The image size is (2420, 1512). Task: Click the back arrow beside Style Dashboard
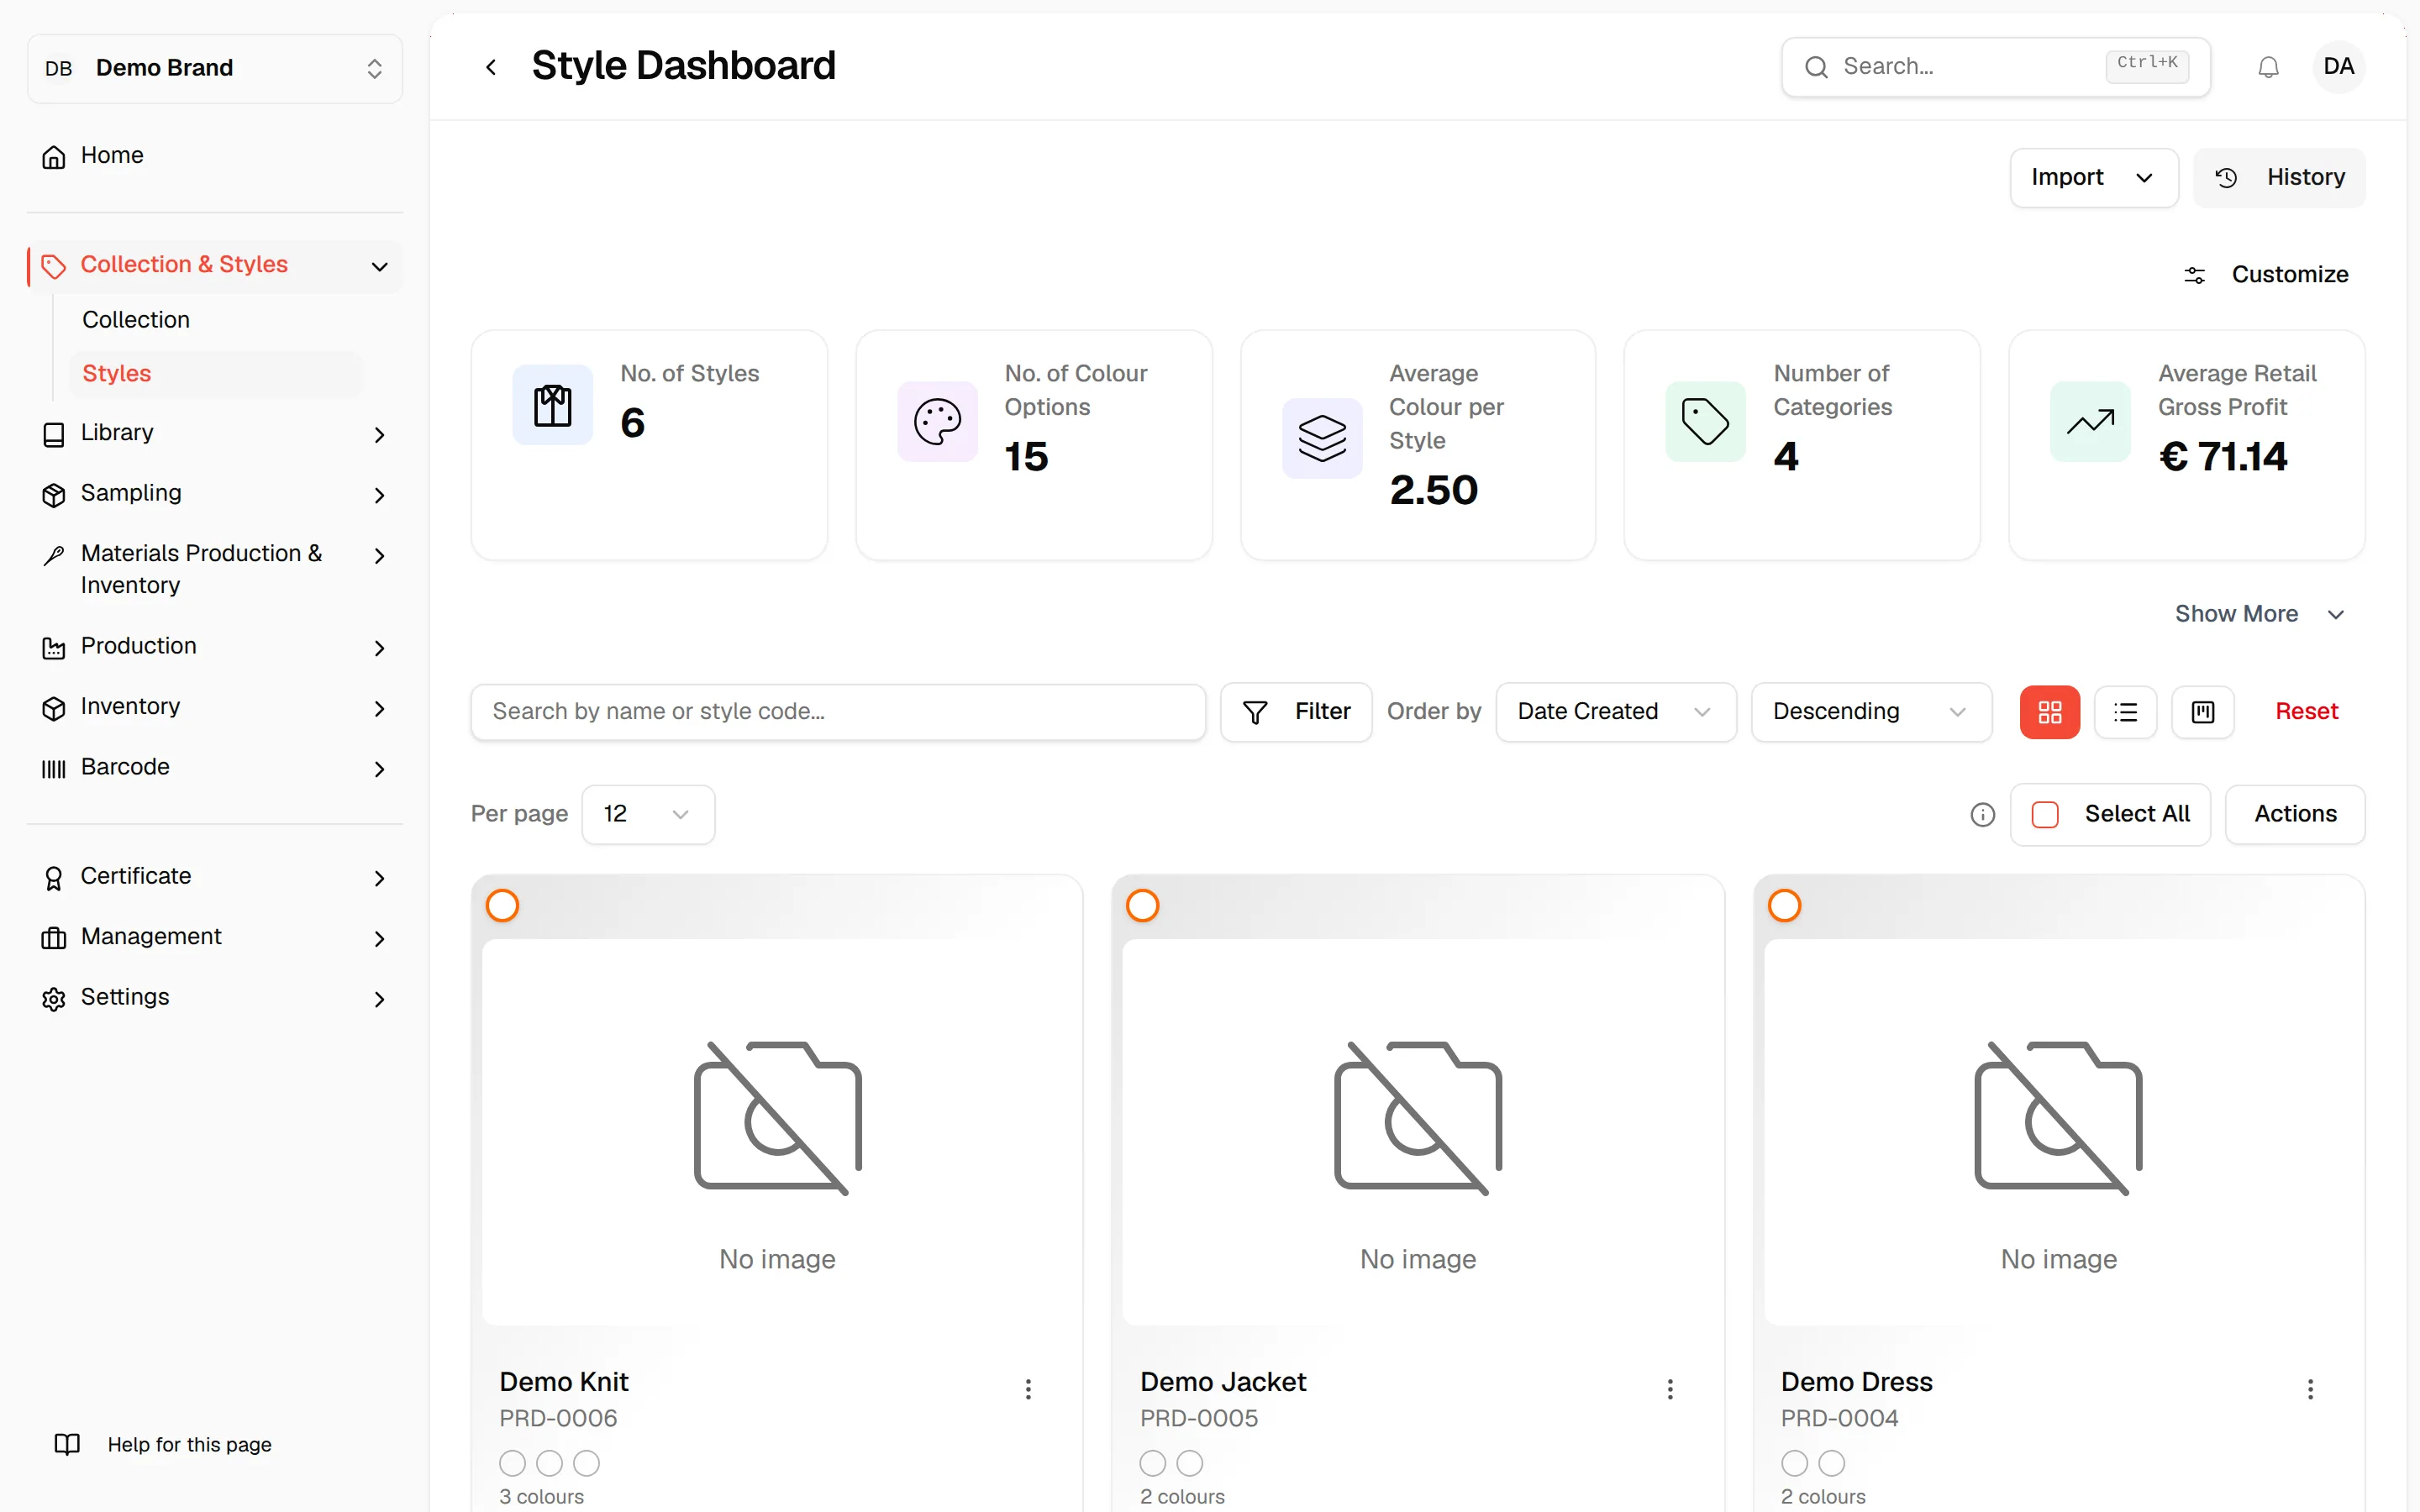[491, 67]
